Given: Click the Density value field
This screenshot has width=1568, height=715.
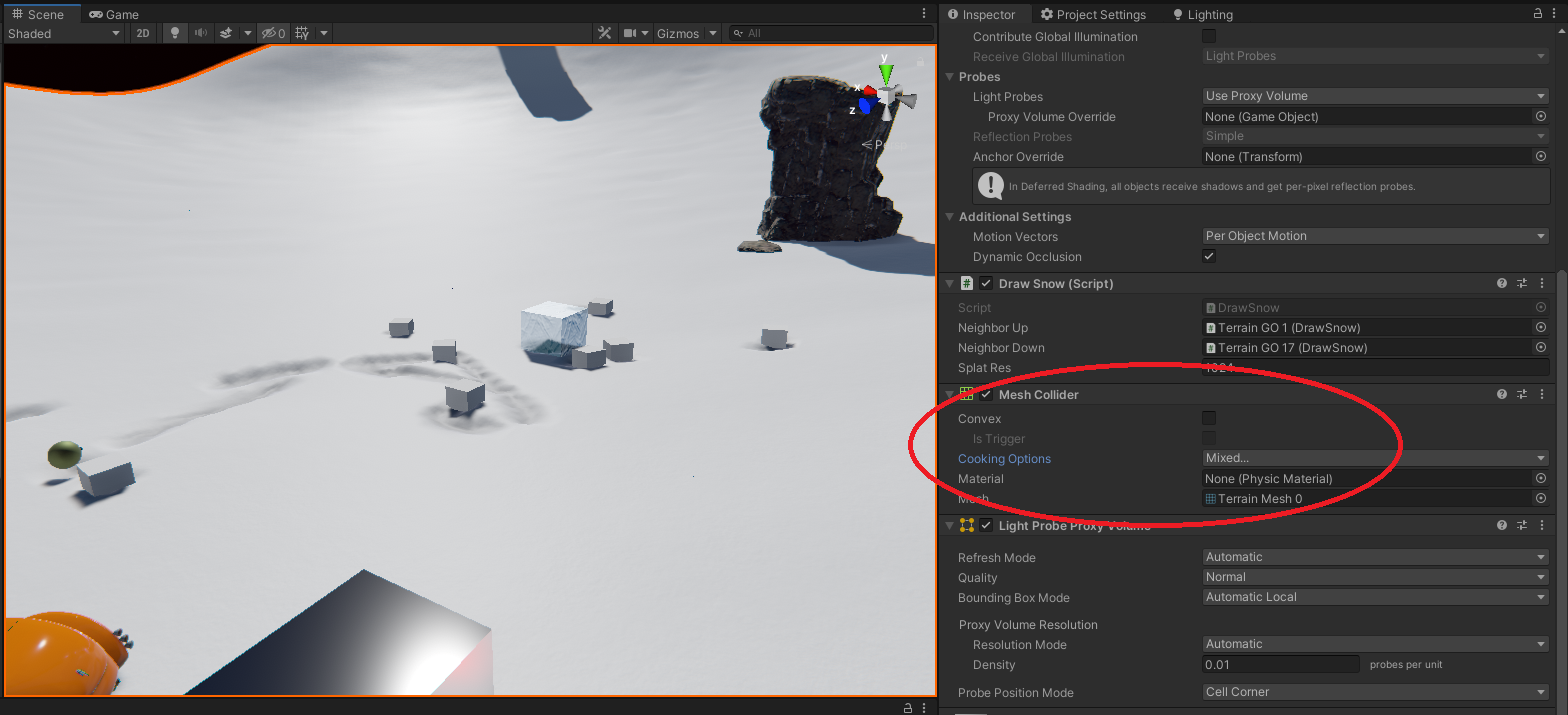Looking at the screenshot, I should click(1281, 664).
